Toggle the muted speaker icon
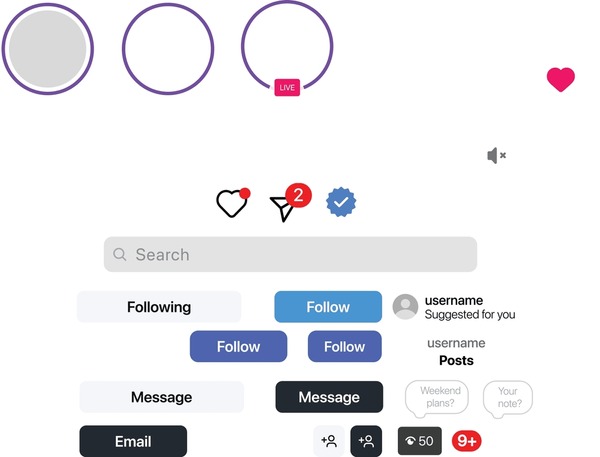Image resolution: width=600 pixels, height=457 pixels. coord(497,155)
